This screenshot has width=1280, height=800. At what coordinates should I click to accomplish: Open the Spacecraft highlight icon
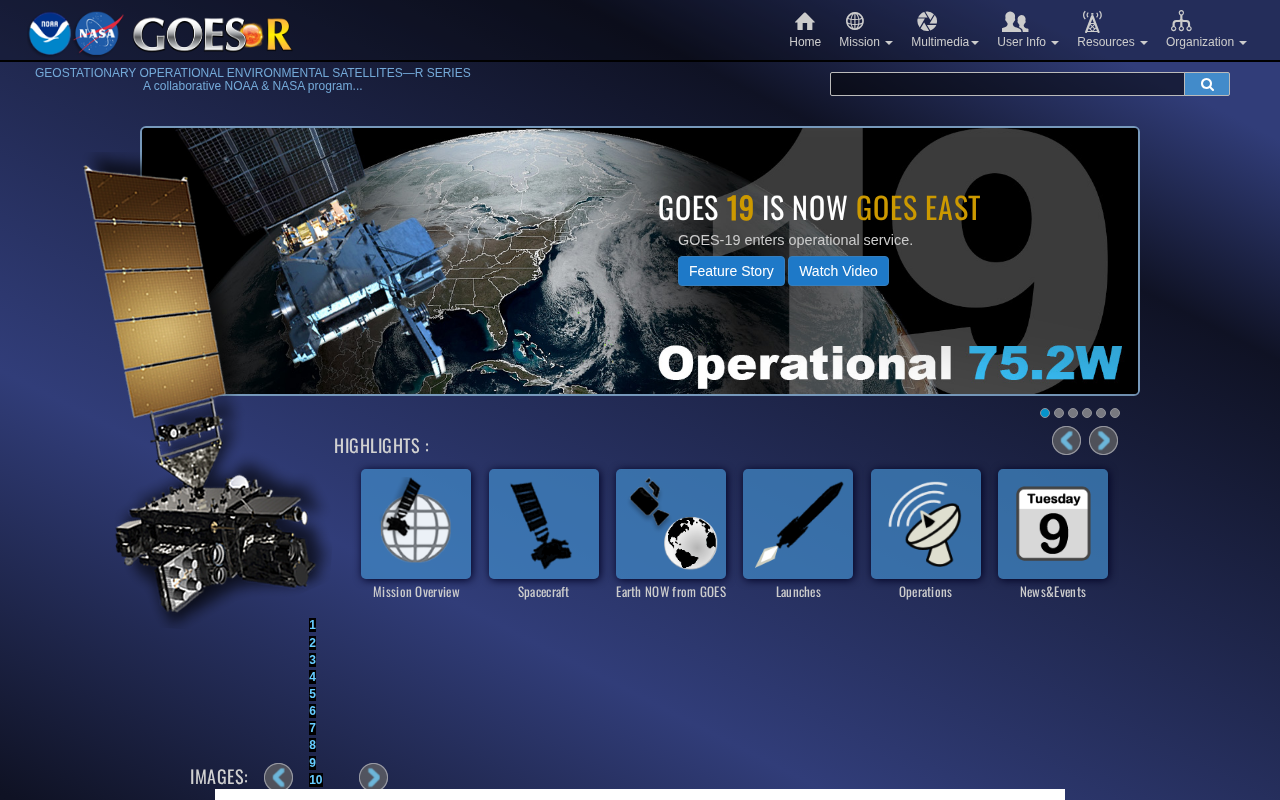pyautogui.click(x=544, y=524)
